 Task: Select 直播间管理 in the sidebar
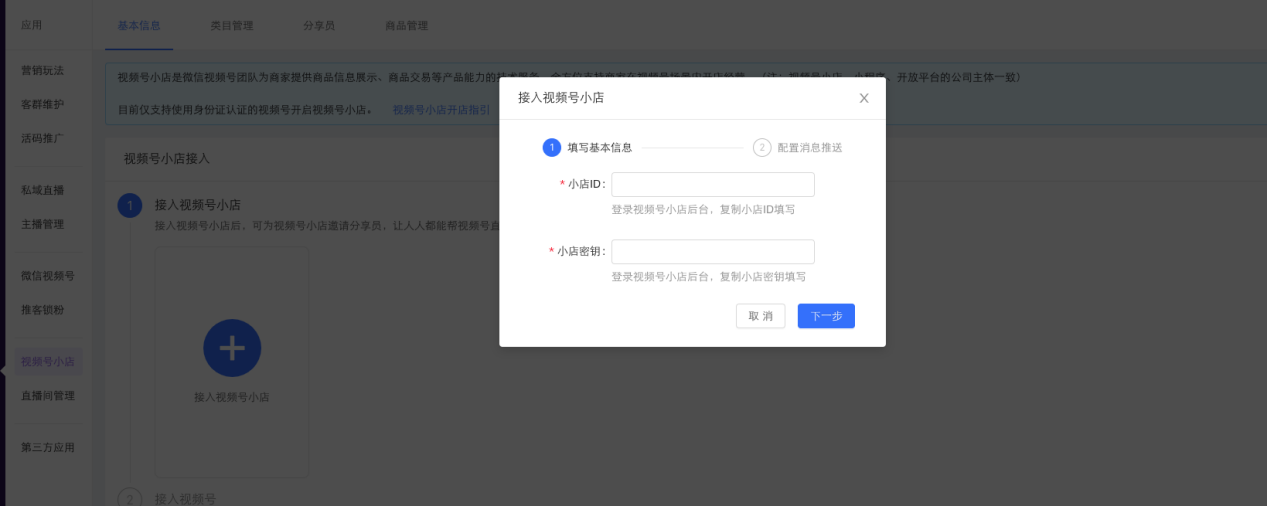click(48, 396)
